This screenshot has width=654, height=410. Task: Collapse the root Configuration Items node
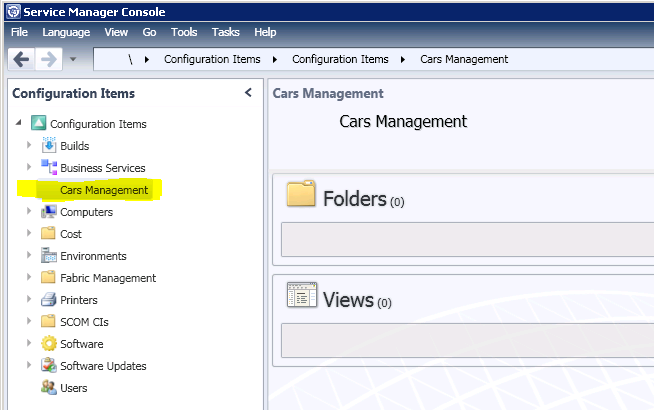pyautogui.click(x=19, y=124)
